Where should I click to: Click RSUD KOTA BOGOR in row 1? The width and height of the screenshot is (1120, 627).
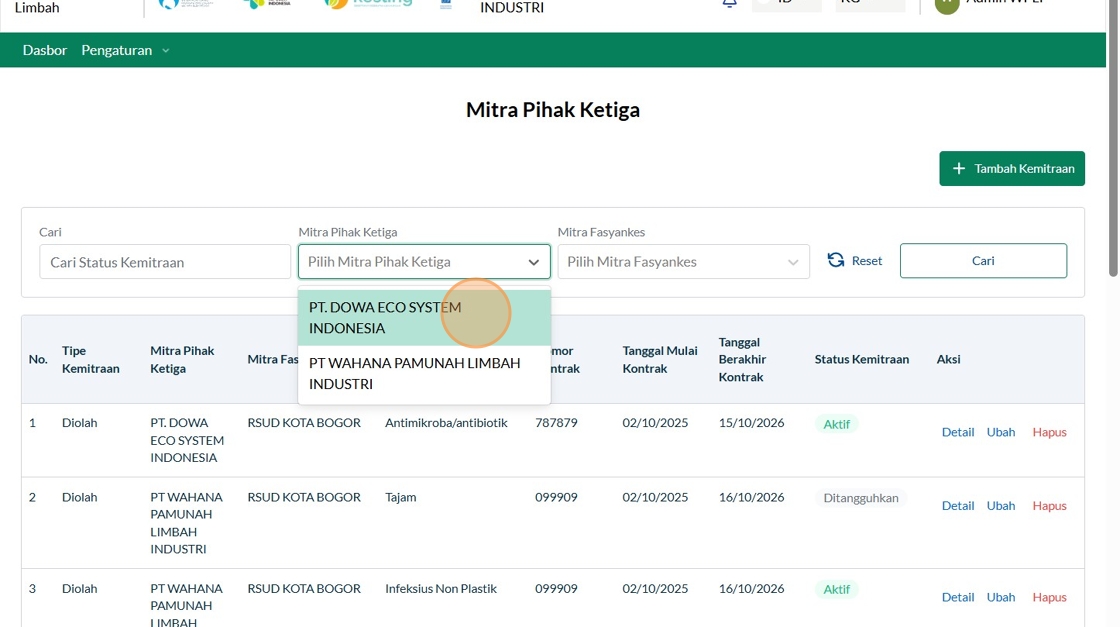click(x=304, y=423)
